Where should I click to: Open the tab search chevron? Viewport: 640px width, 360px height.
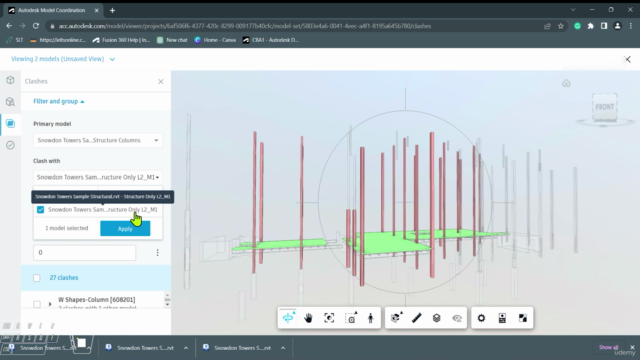[x=573, y=10]
